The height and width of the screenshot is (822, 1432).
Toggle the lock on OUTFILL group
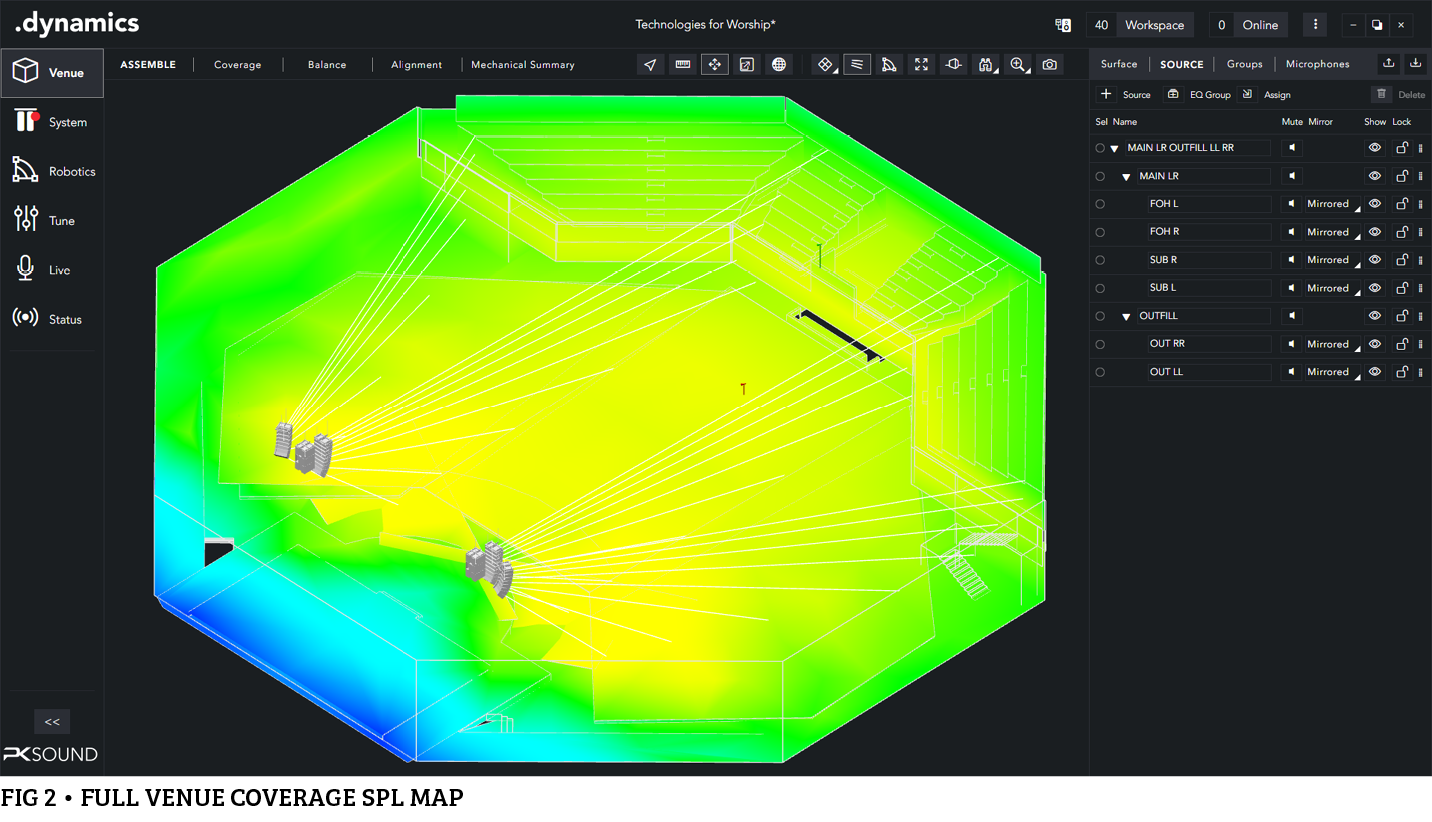pyautogui.click(x=1402, y=316)
